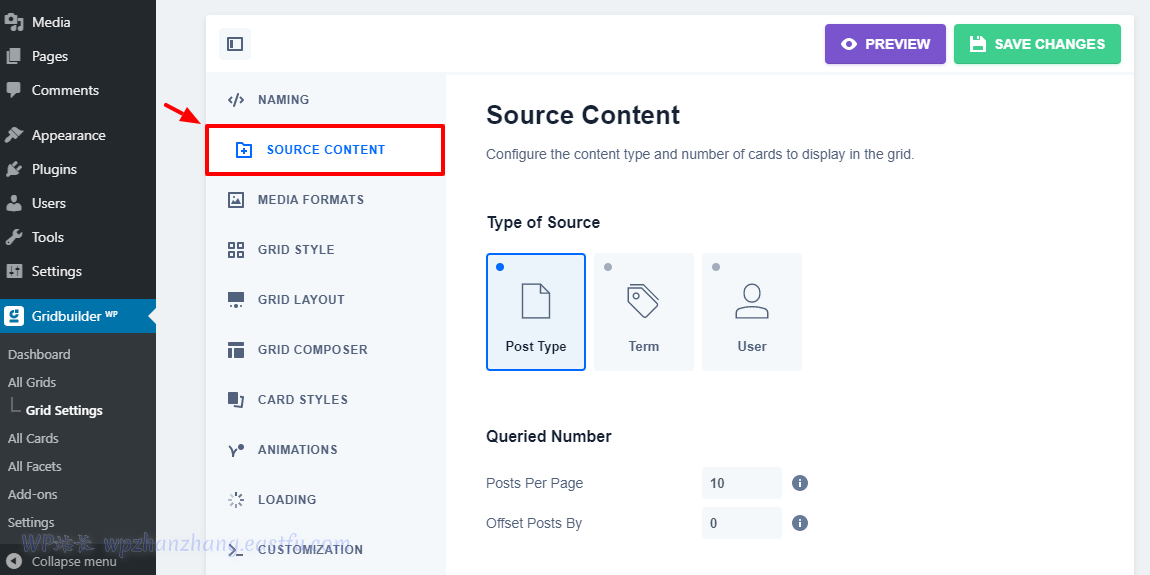Screen dimensions: 1150x575
Task: Click the Source Content folder-plus icon
Action: pos(243,150)
